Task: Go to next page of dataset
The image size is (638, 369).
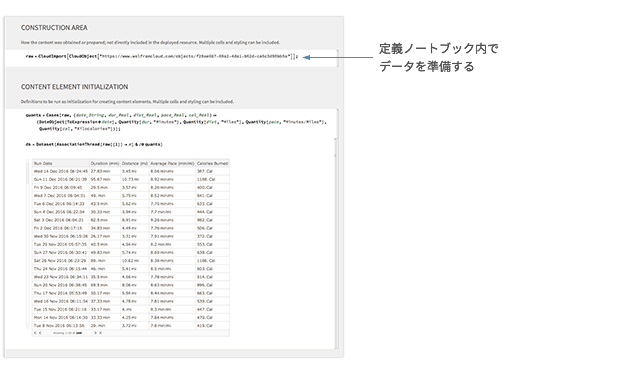Action: pos(95,333)
